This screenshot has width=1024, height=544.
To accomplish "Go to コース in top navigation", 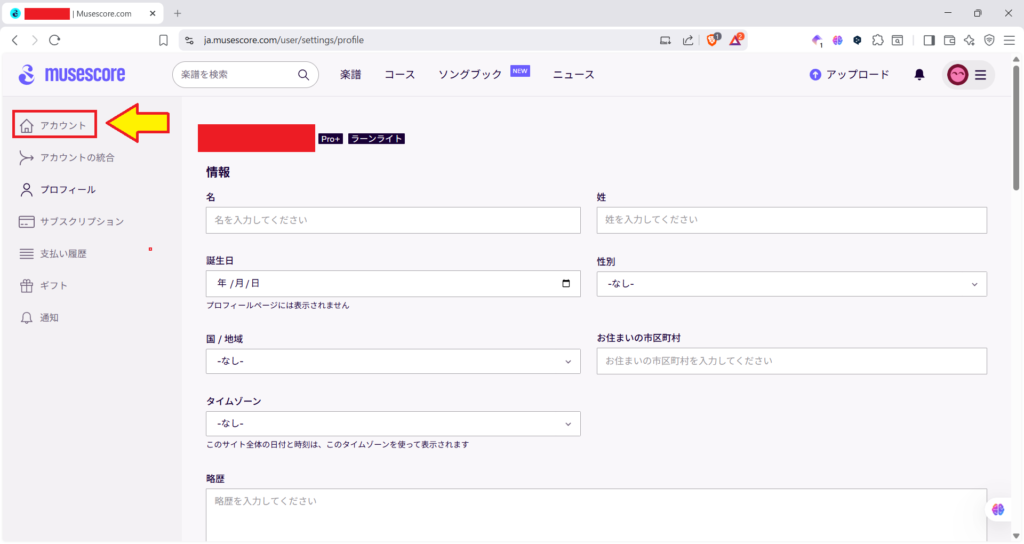I will point(399,74).
